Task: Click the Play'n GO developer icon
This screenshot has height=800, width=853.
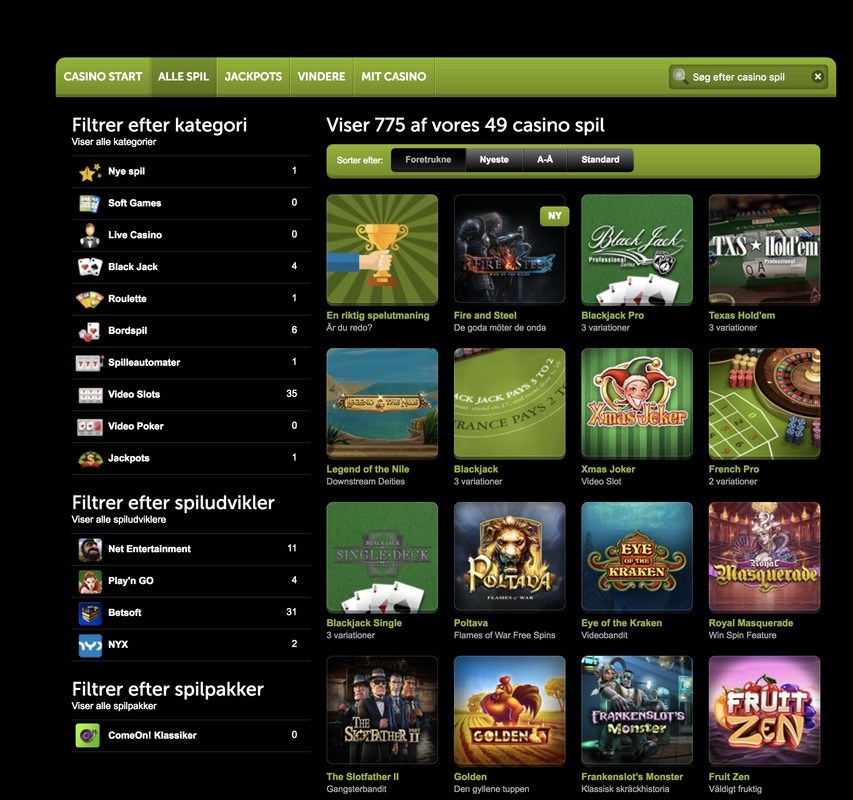Action: click(x=90, y=581)
